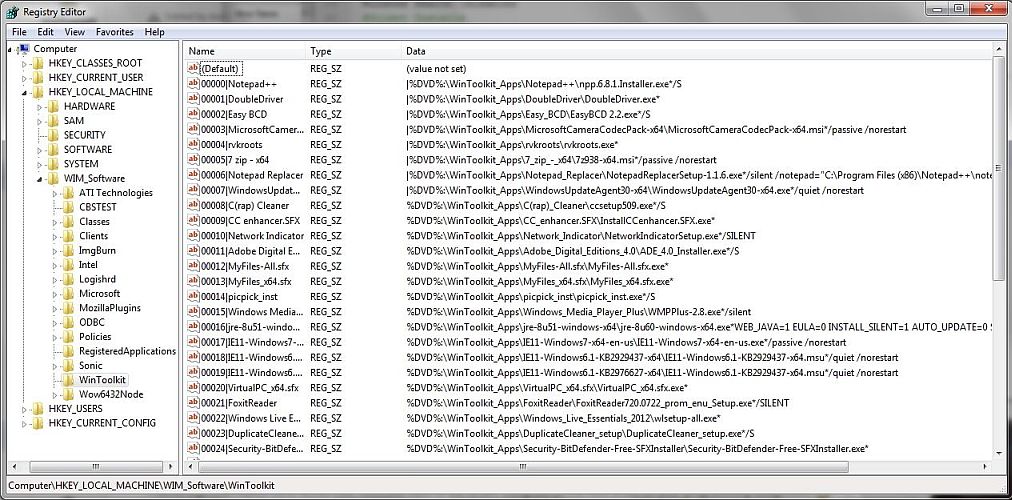The width and height of the screenshot is (1012, 500).
Task: Click HKEY_CURRENT_USER folder icon
Action: [x=39, y=77]
